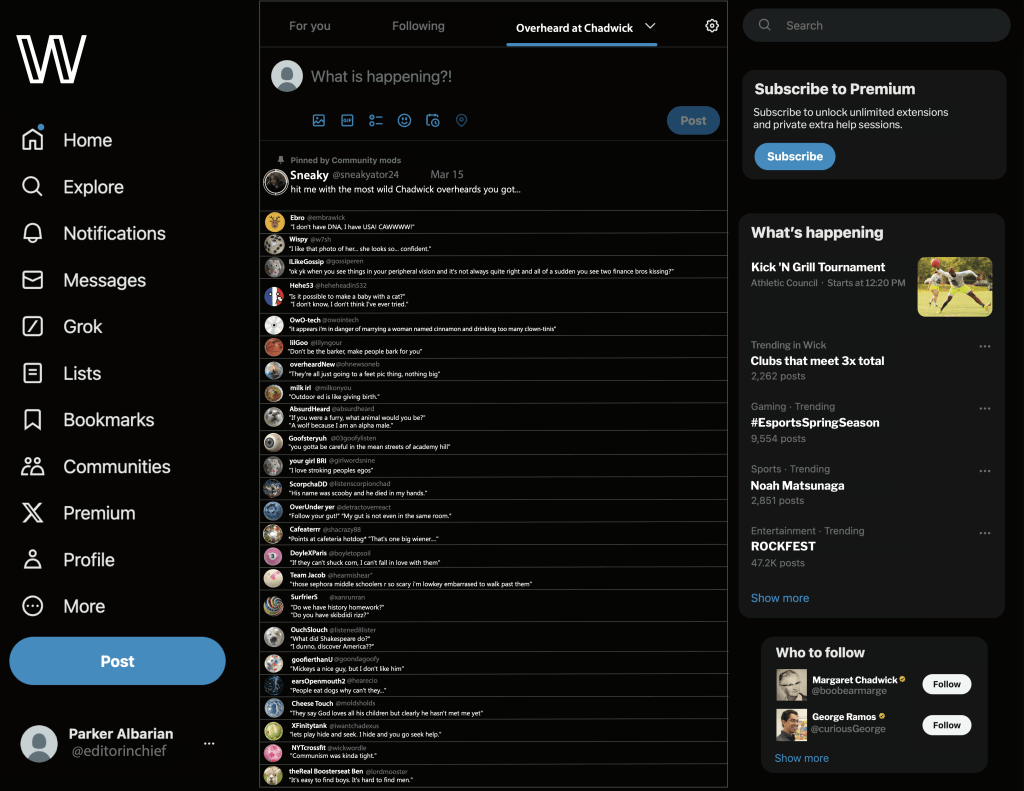Open Bookmarks in the left sidebar

click(x=33, y=419)
